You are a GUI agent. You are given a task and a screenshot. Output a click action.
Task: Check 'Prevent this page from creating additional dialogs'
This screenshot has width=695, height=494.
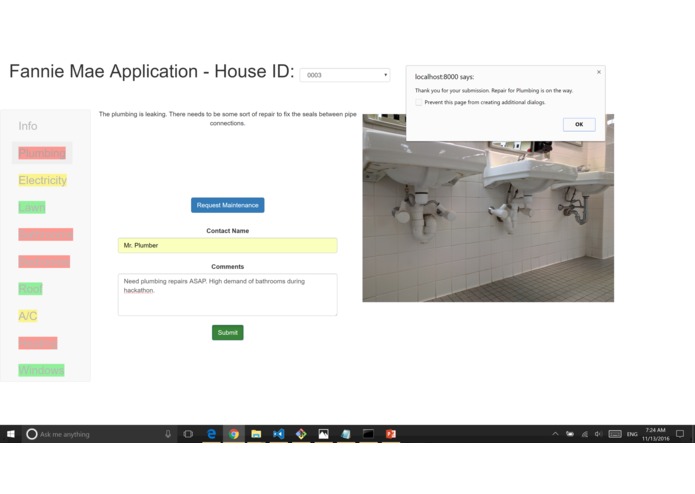[418, 102]
